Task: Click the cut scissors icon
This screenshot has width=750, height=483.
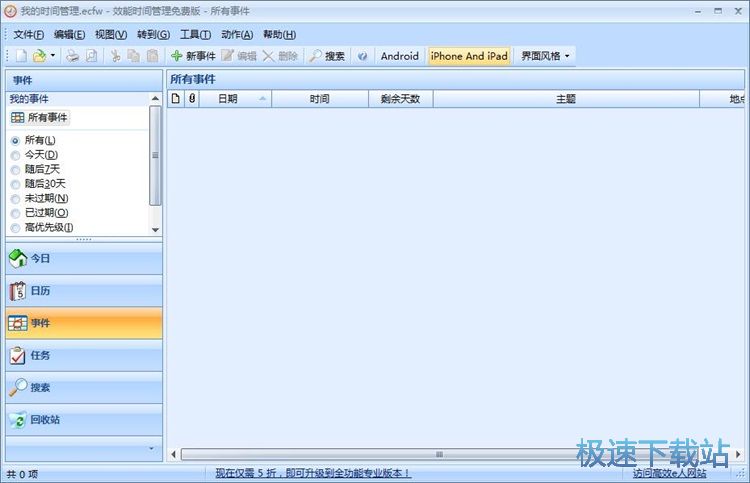Action: (x=115, y=56)
